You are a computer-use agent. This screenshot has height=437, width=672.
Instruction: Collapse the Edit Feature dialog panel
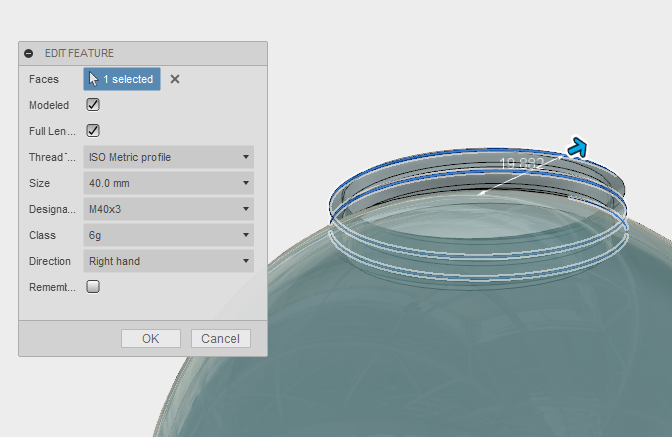(x=29, y=53)
